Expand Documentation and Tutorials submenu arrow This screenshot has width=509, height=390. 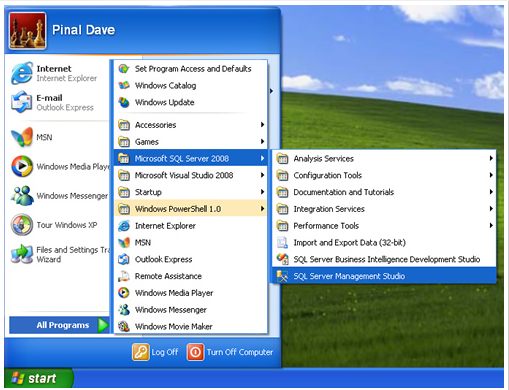pyautogui.click(x=491, y=192)
